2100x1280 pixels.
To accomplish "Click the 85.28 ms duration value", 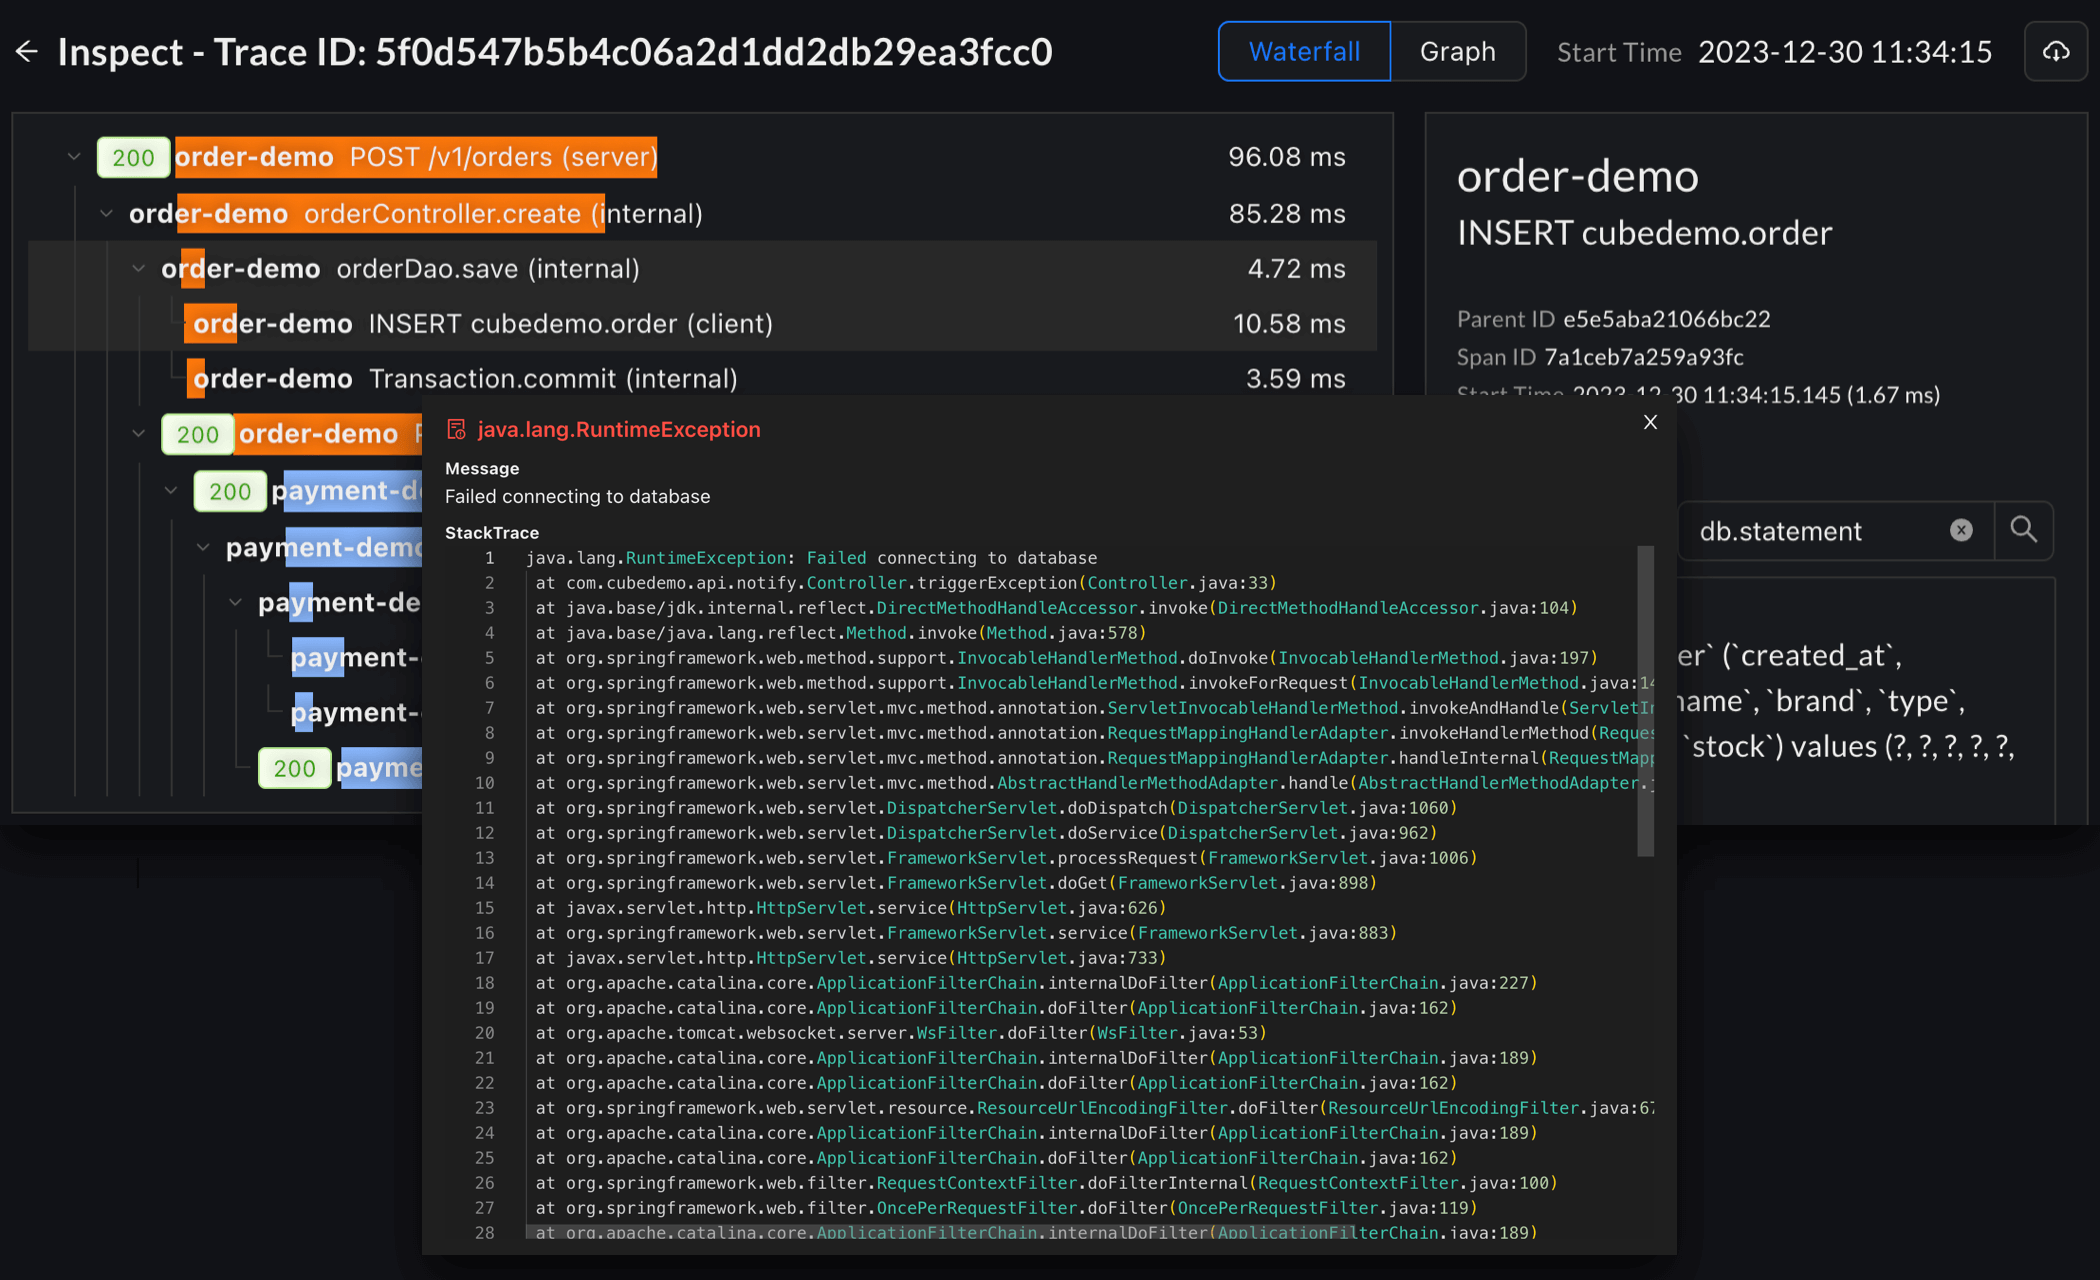I will point(1286,213).
